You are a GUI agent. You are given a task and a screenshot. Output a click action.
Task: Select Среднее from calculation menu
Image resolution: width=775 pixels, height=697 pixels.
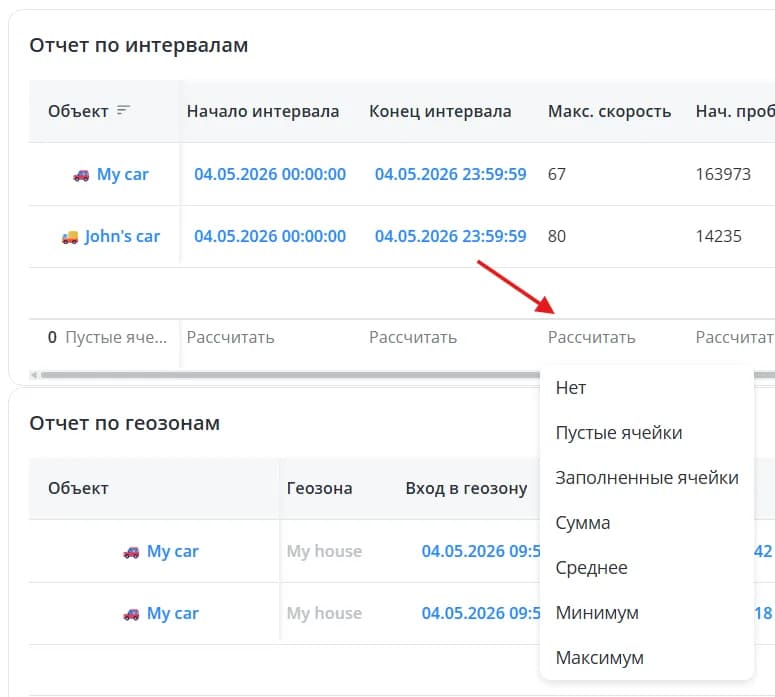592,567
